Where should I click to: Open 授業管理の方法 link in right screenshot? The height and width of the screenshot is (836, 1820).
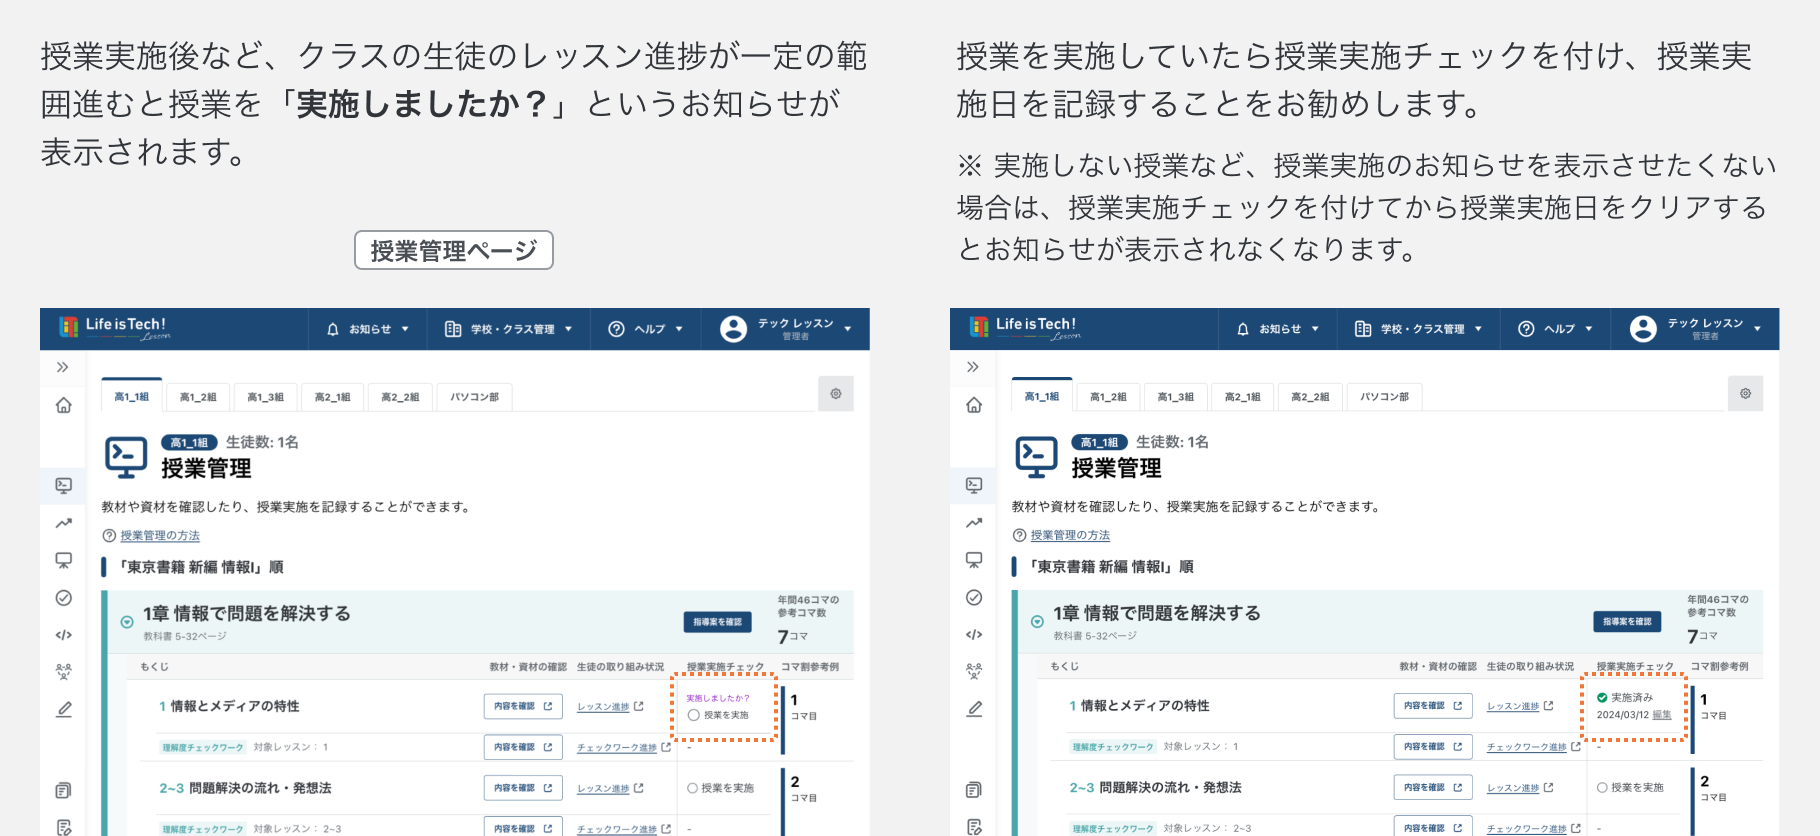[1070, 536]
